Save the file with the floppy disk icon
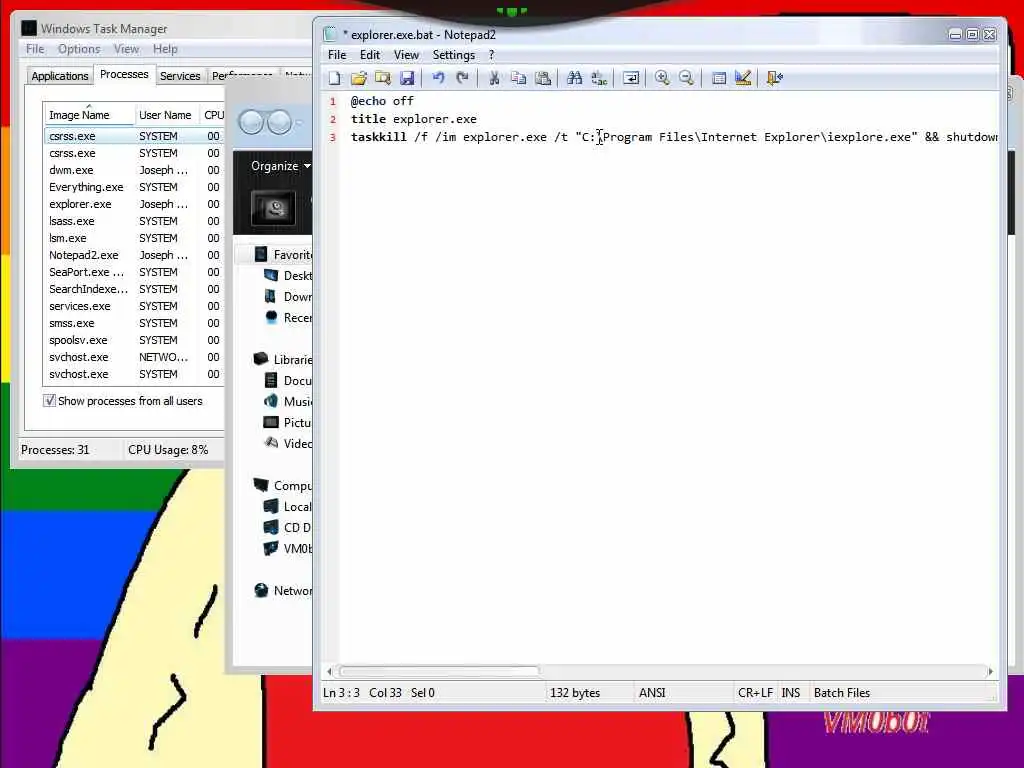 pyautogui.click(x=407, y=78)
